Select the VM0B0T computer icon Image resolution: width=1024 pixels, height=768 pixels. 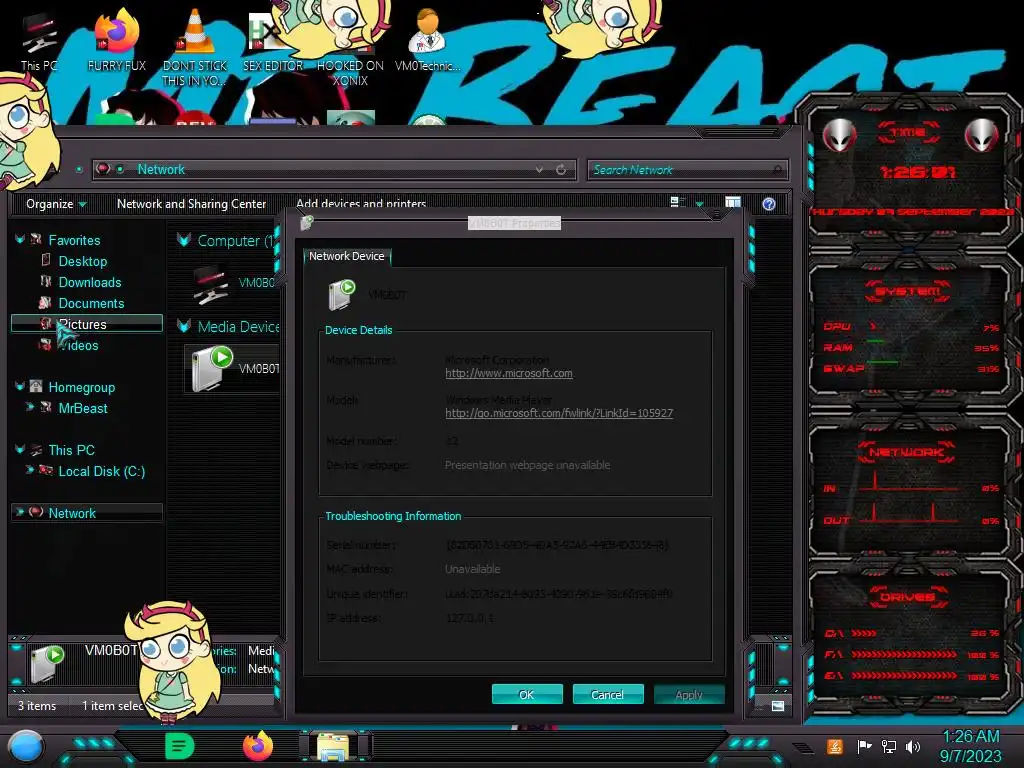[211, 284]
